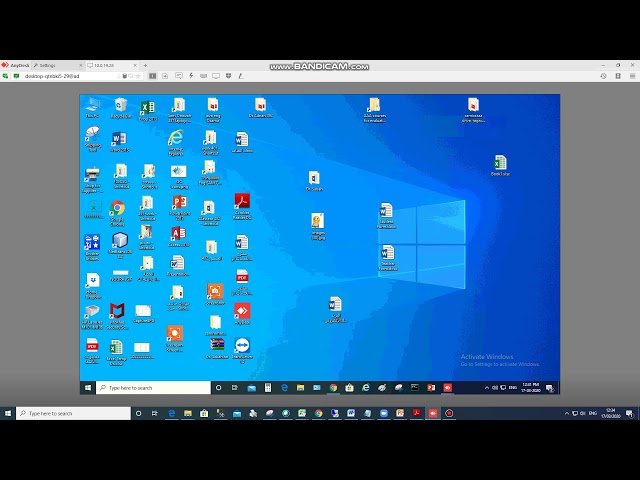
Task: Select McAfee Security shortcut on remote desktop
Action: pyautogui.click(x=117, y=316)
